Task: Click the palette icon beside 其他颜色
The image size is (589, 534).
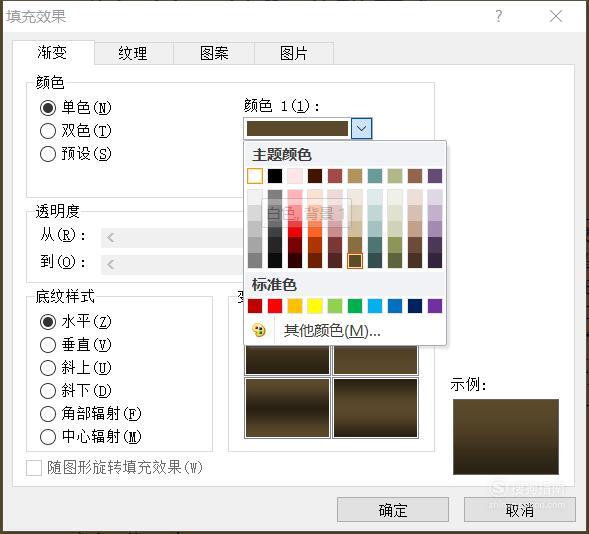Action: point(259,330)
